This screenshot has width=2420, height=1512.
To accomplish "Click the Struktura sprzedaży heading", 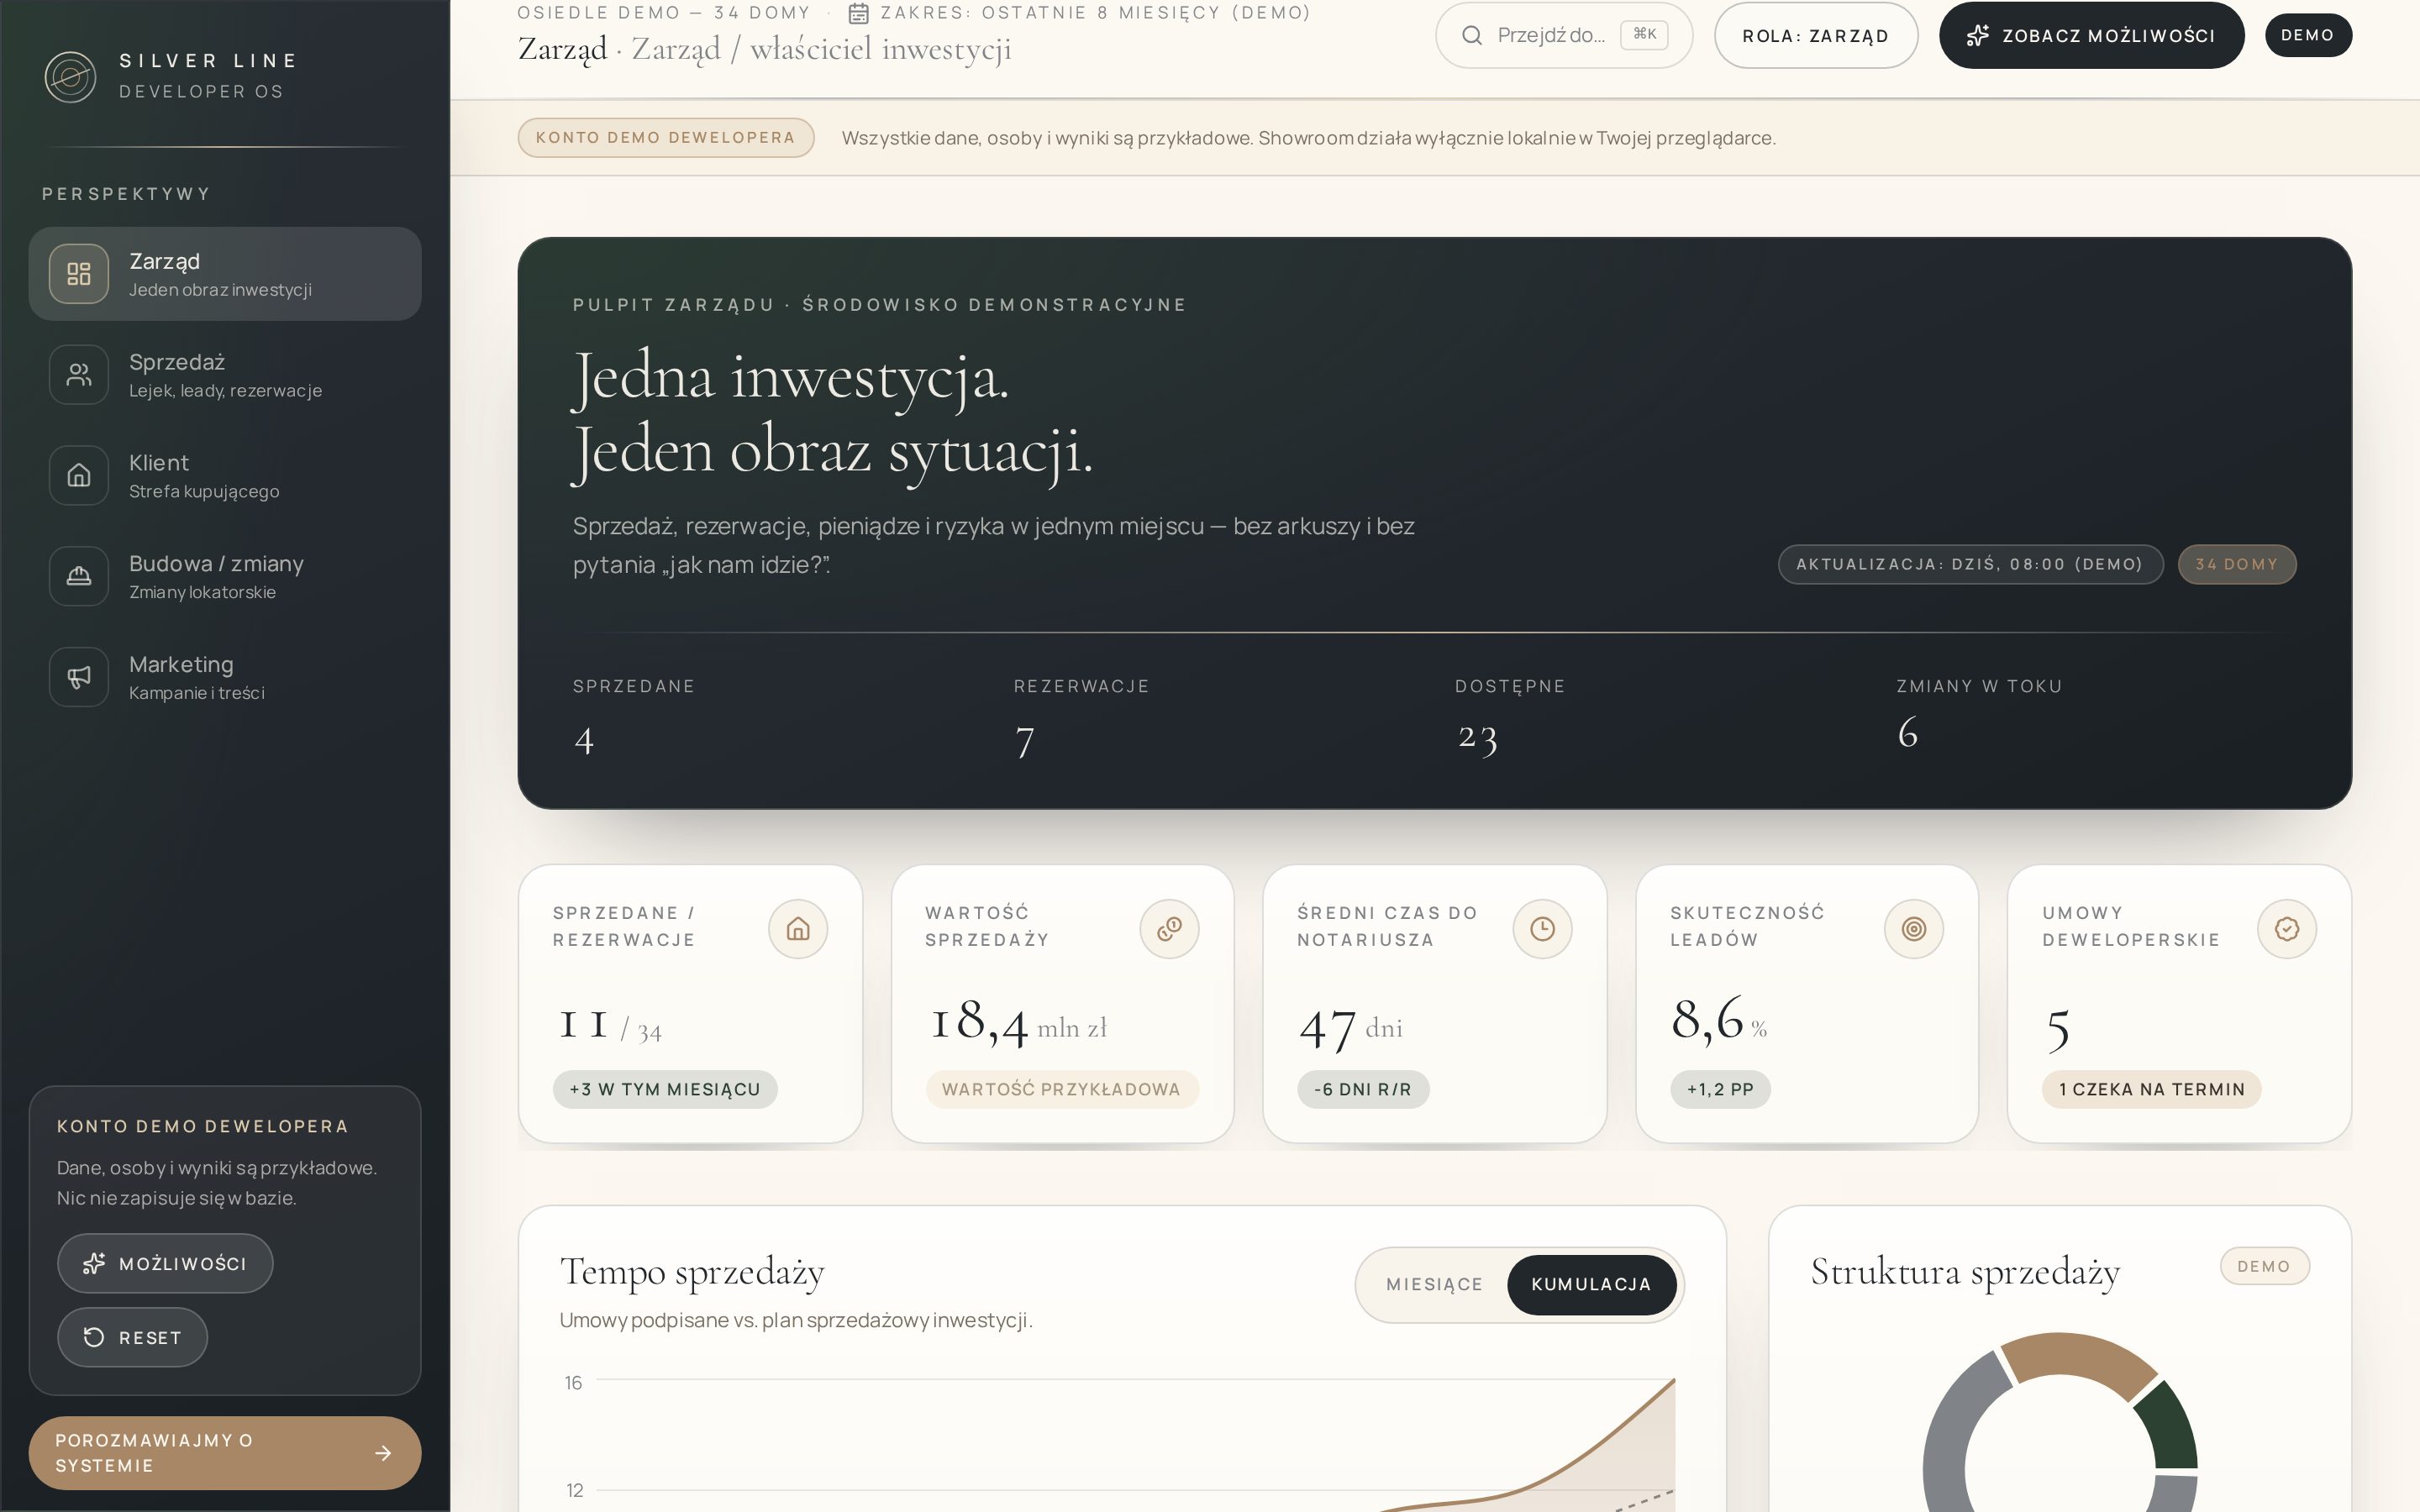I will pos(1965,1272).
